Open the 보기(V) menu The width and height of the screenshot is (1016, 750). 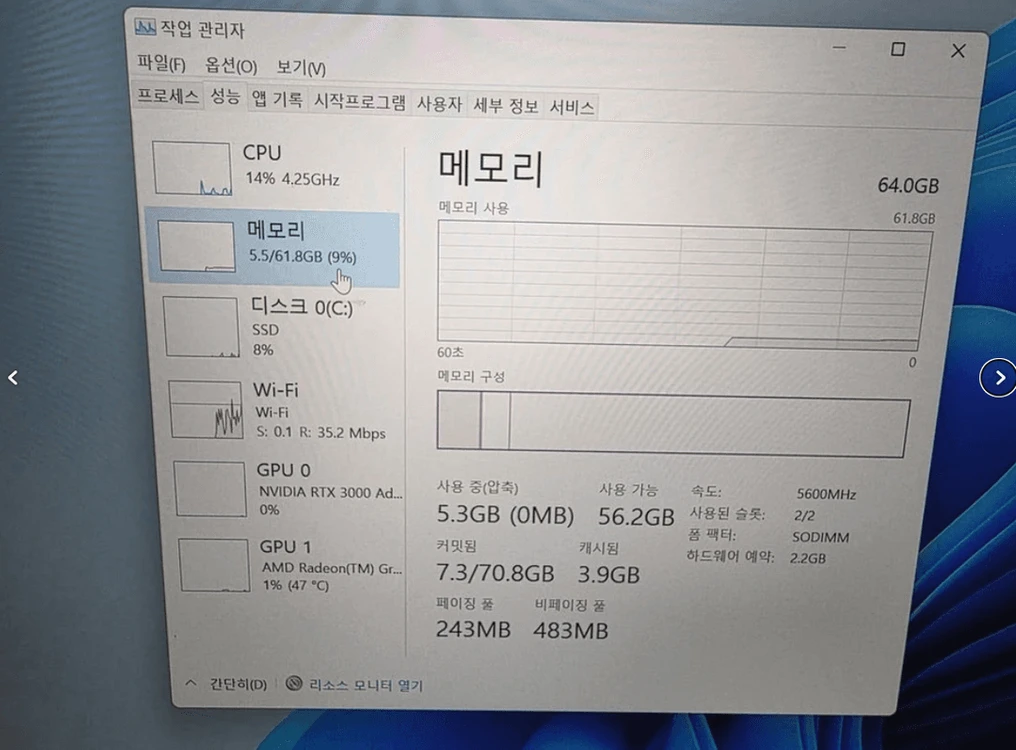(301, 67)
